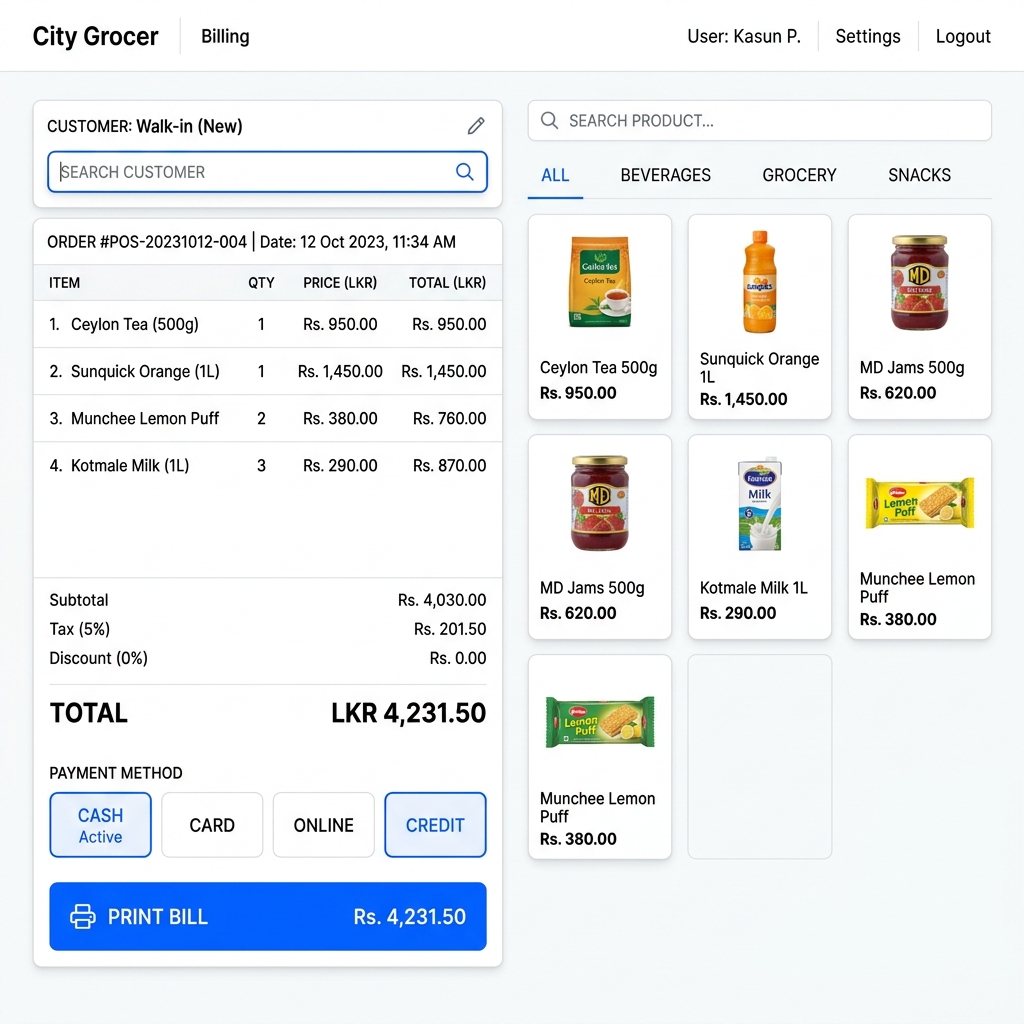Click quantity 2 in Munchee Lemon Puff row
The width and height of the screenshot is (1024, 1024).
point(261,419)
